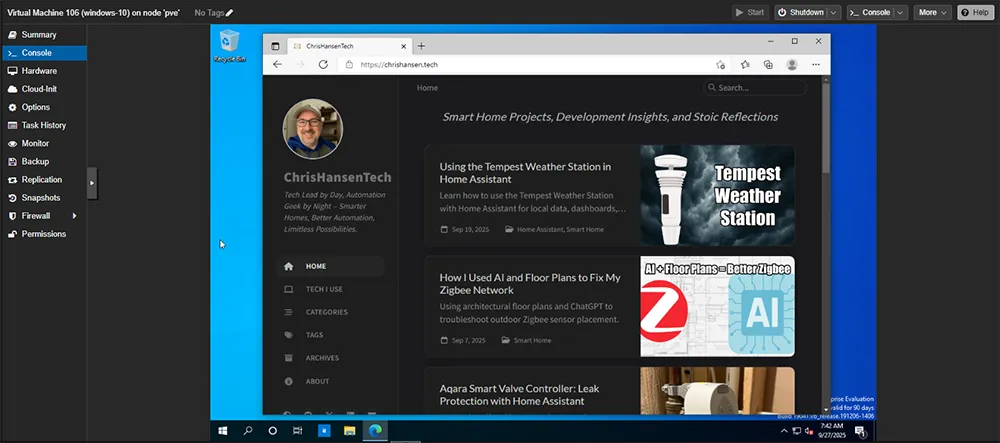Collapse the Proxmox sidebar panel handle
This screenshot has width=1000, height=443.
coord(92,182)
